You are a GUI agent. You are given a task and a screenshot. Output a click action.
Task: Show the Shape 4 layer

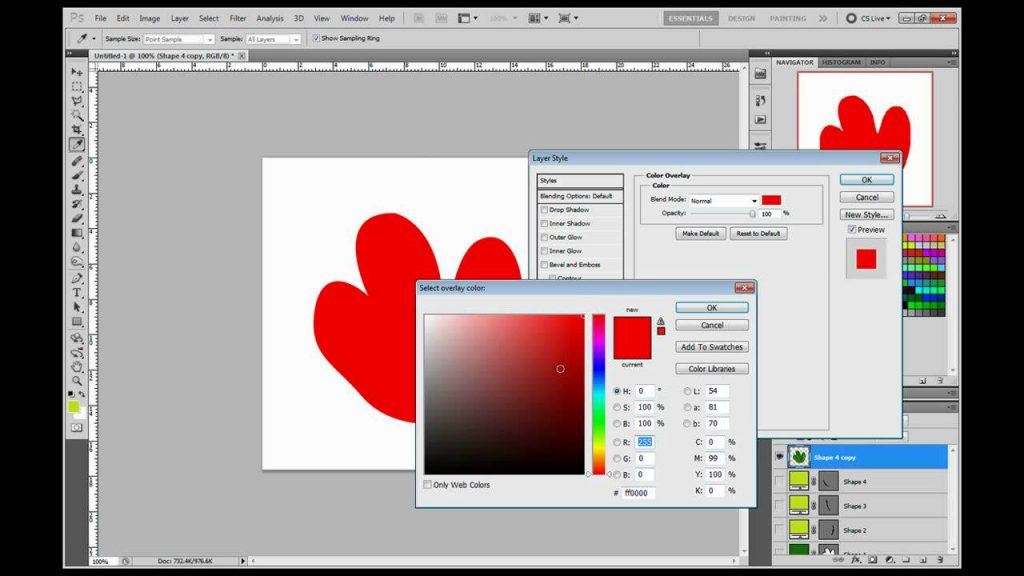tap(779, 481)
